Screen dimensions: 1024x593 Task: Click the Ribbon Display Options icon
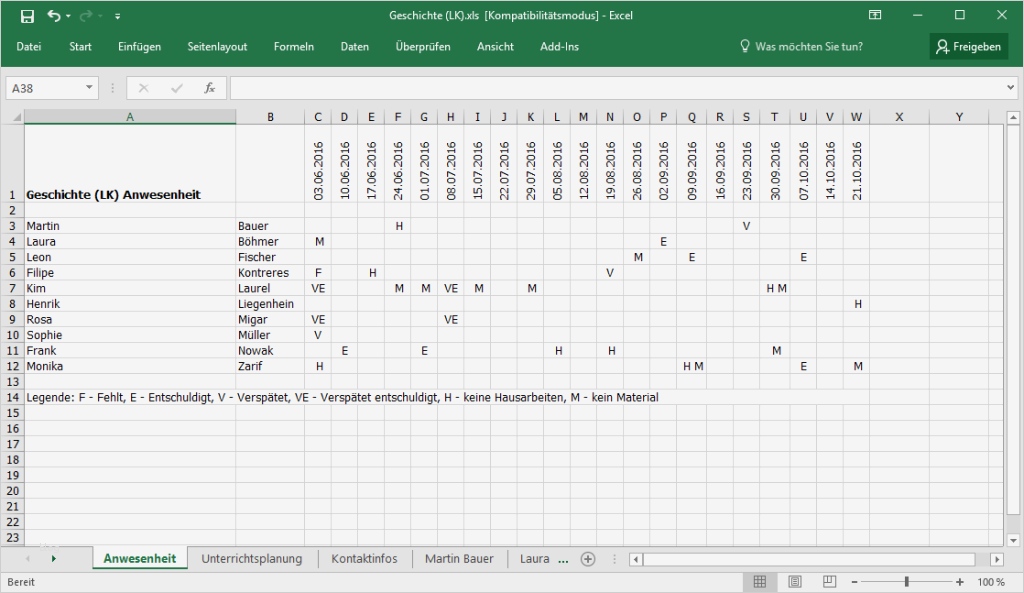[874, 16]
